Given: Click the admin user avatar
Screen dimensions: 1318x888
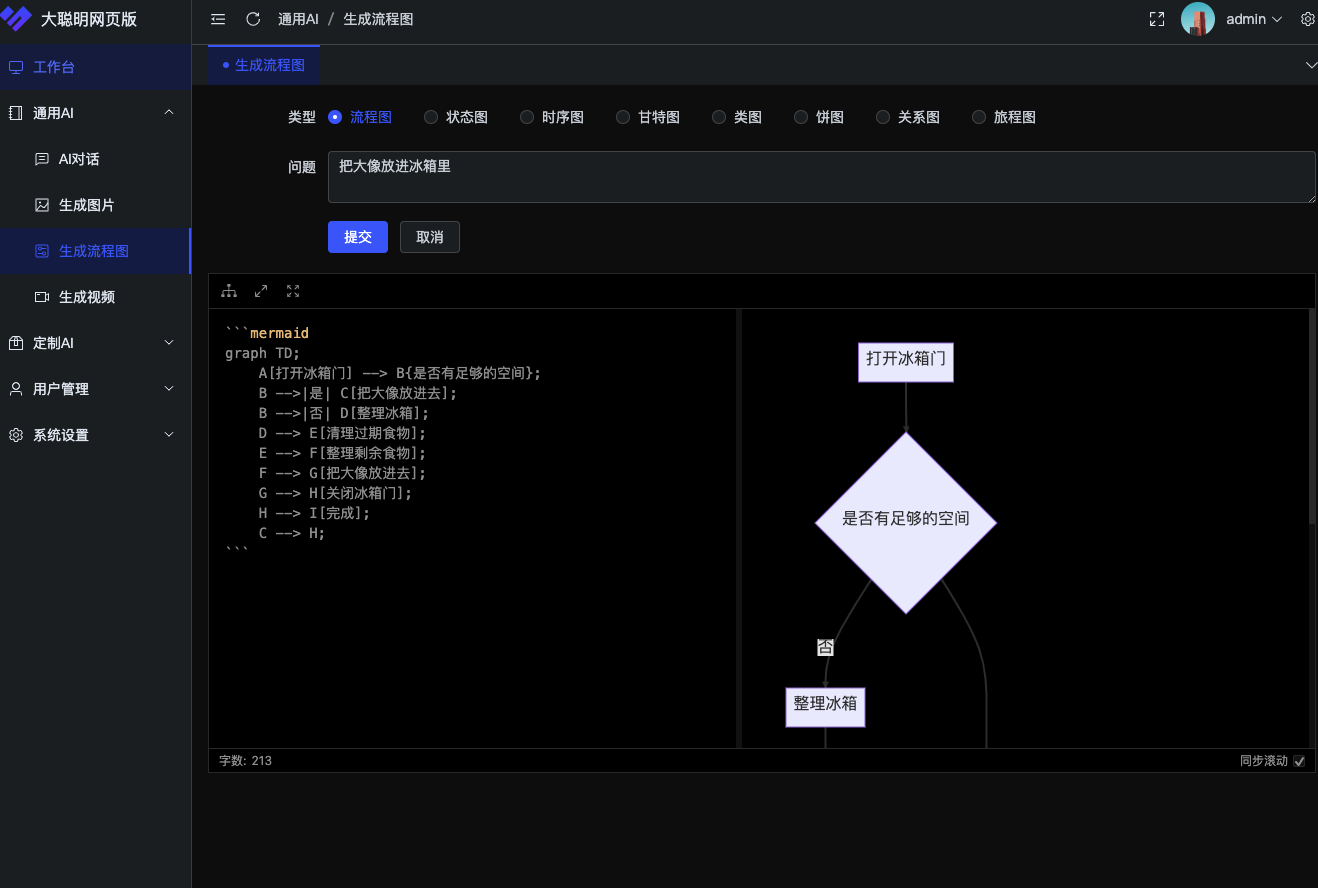Looking at the screenshot, I should 1198,19.
